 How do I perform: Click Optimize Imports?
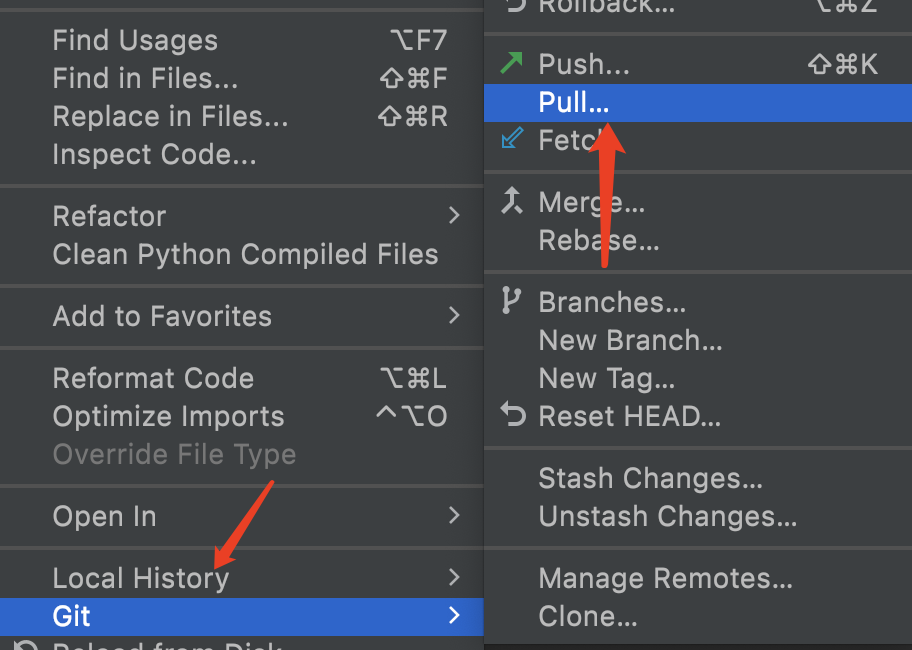(x=168, y=416)
